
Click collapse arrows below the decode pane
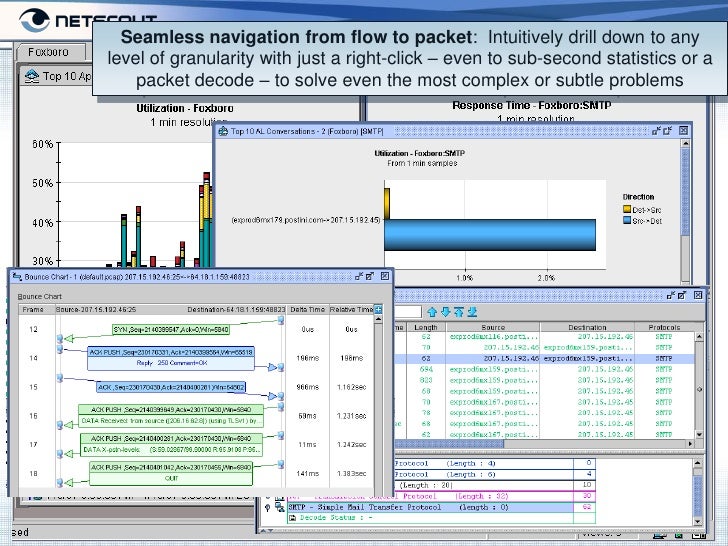click(265, 530)
